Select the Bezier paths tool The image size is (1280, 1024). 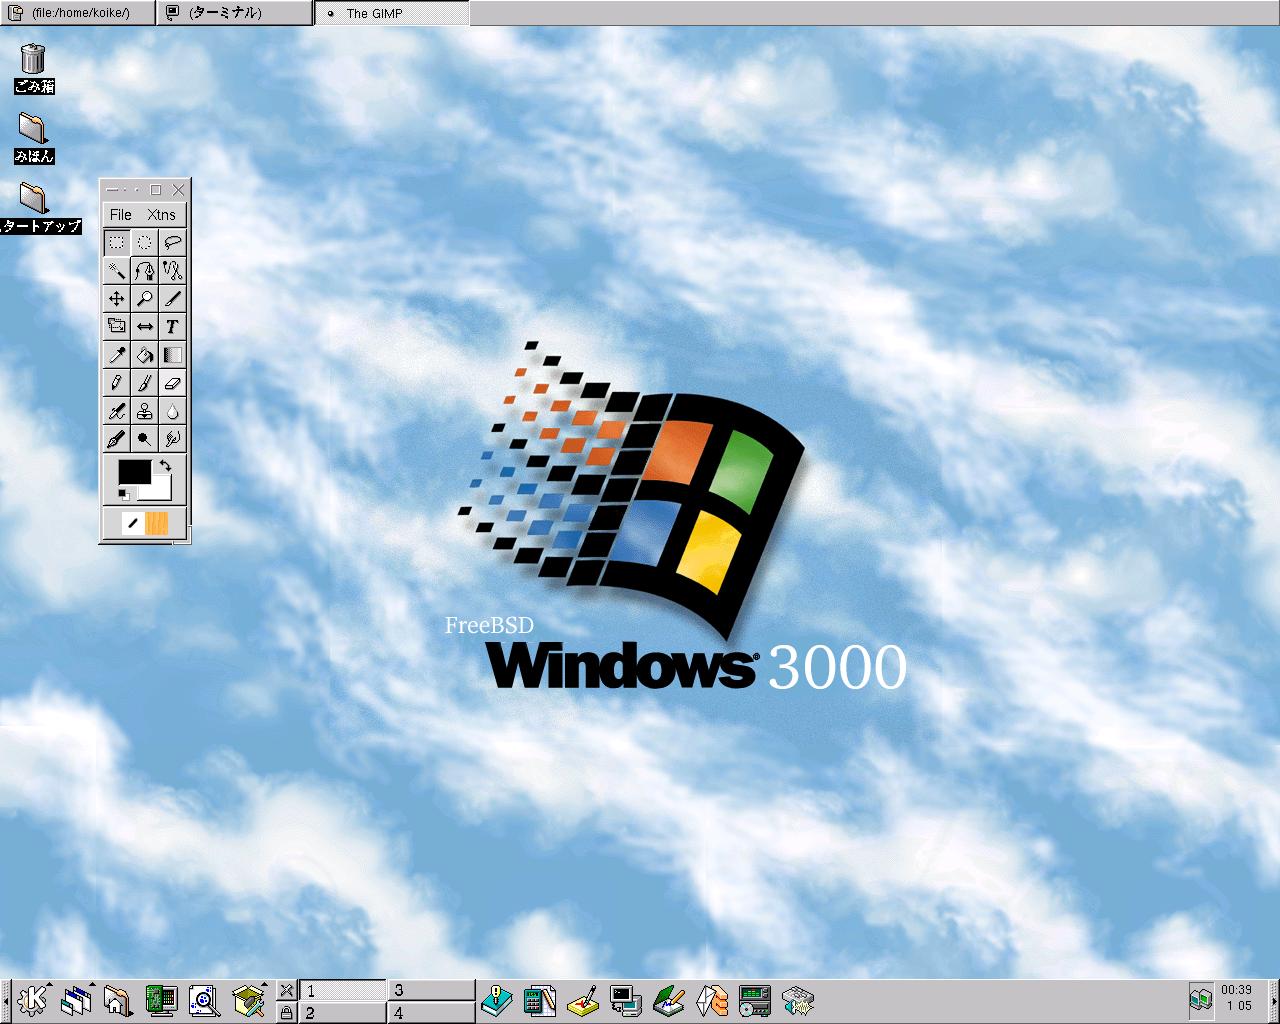tap(145, 270)
